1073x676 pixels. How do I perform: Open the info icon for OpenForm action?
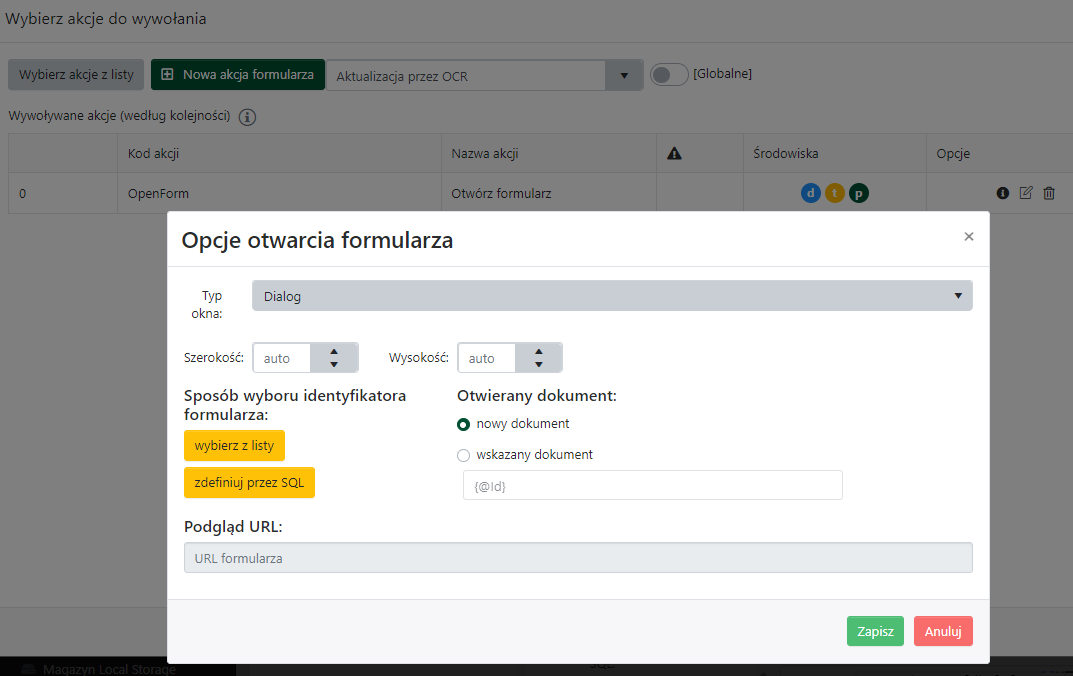coord(1002,192)
